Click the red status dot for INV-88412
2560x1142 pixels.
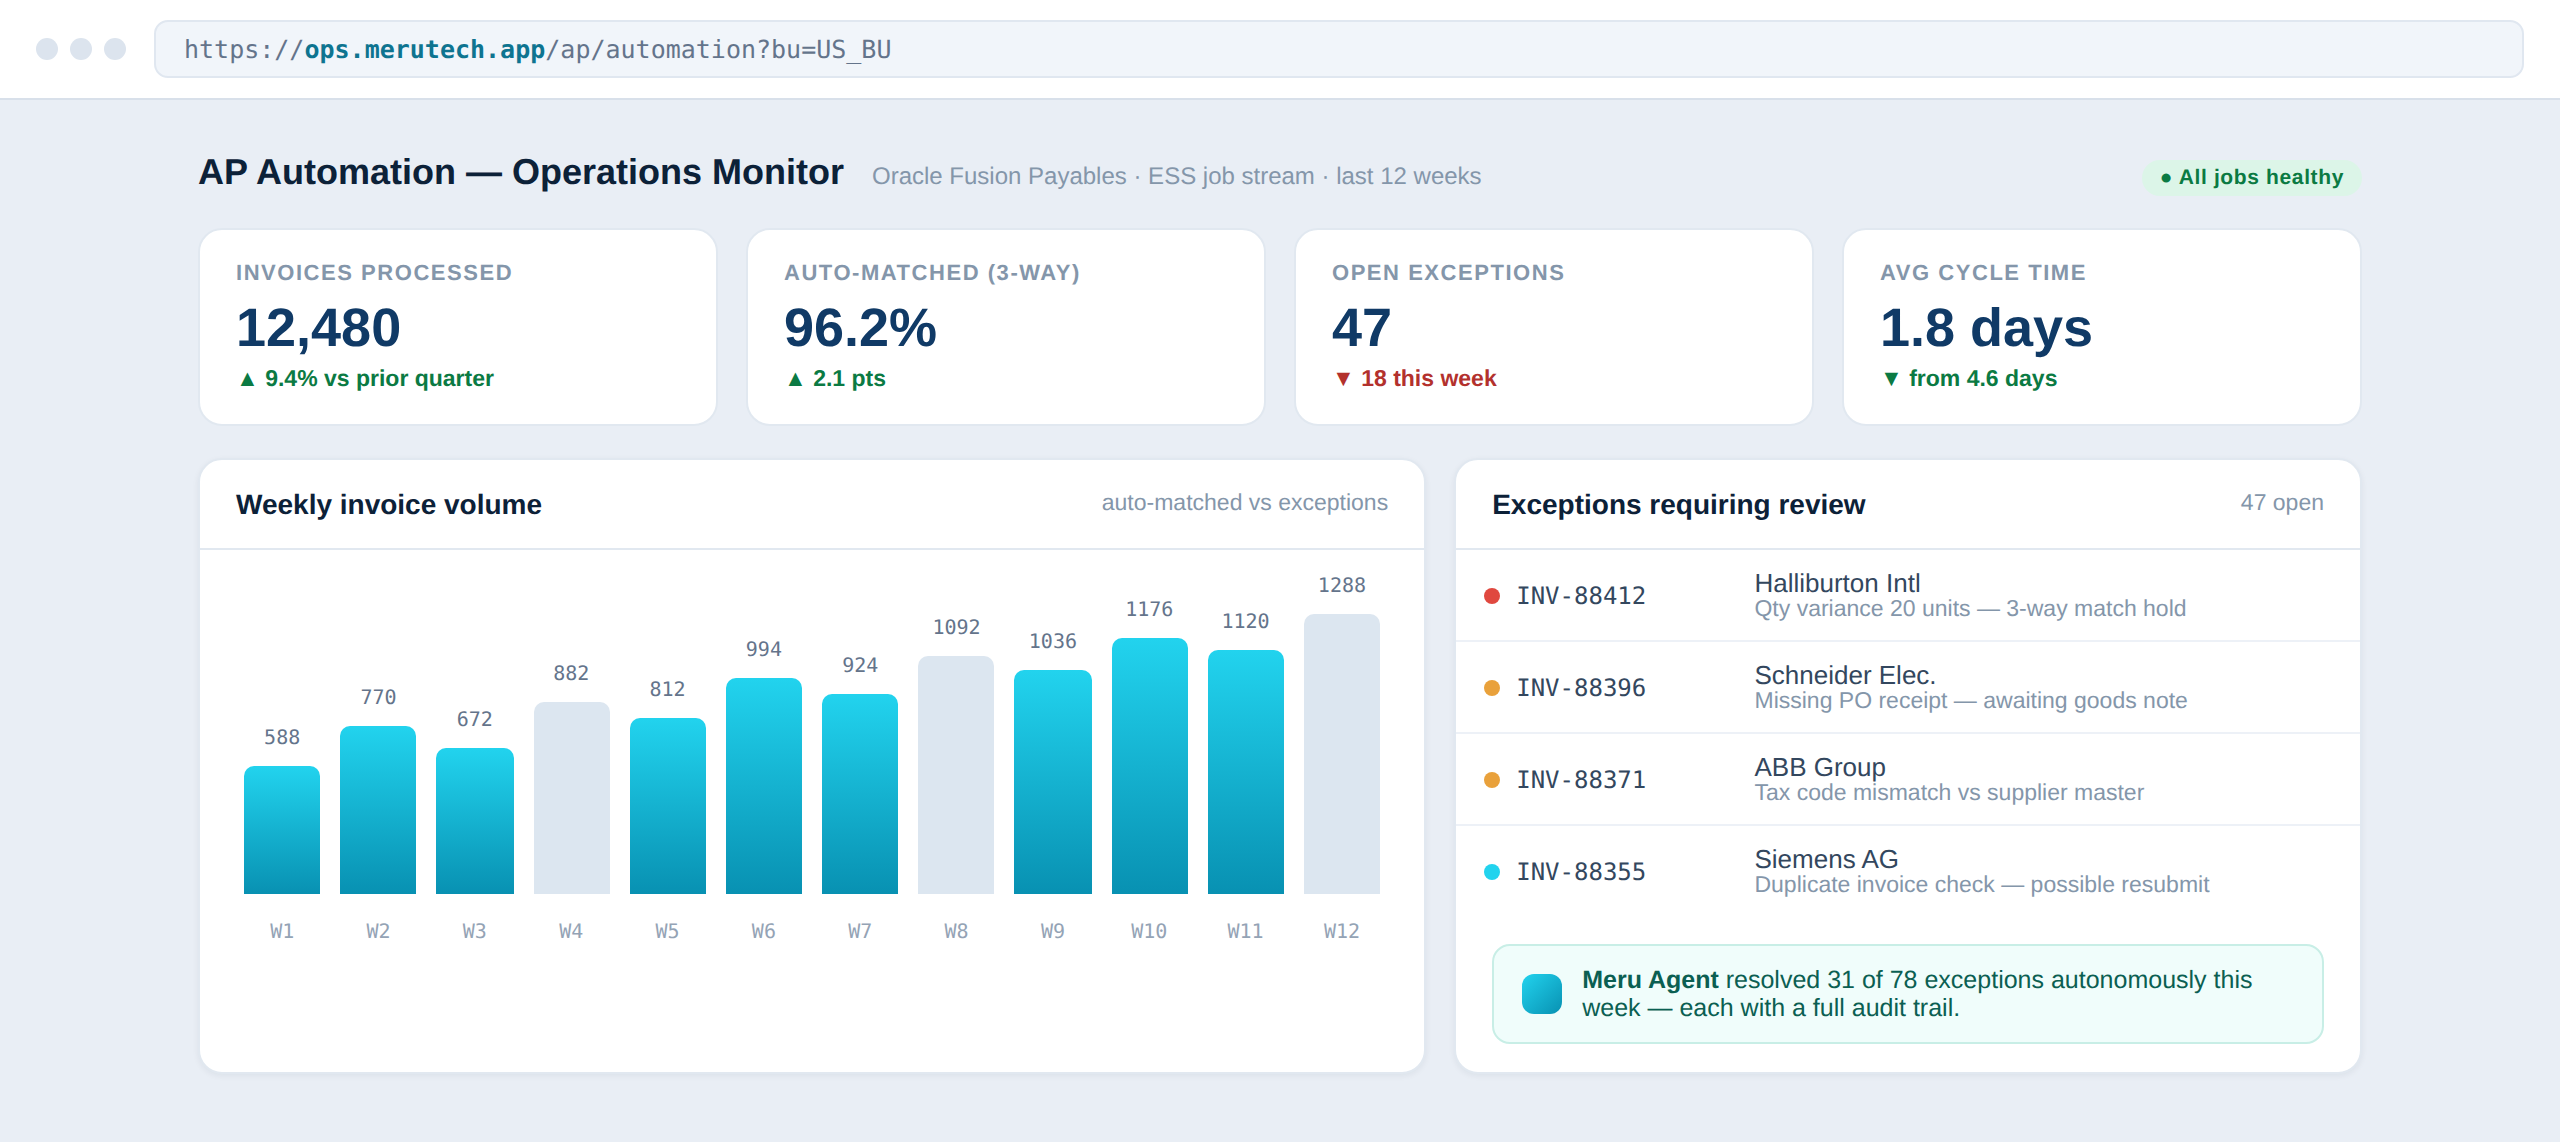click(1491, 596)
